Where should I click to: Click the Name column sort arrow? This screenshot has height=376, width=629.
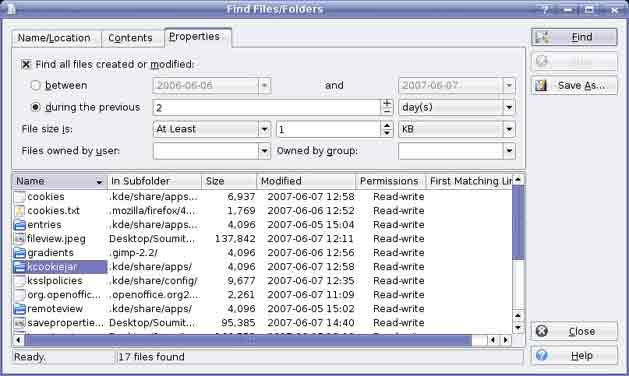[x=99, y=182]
